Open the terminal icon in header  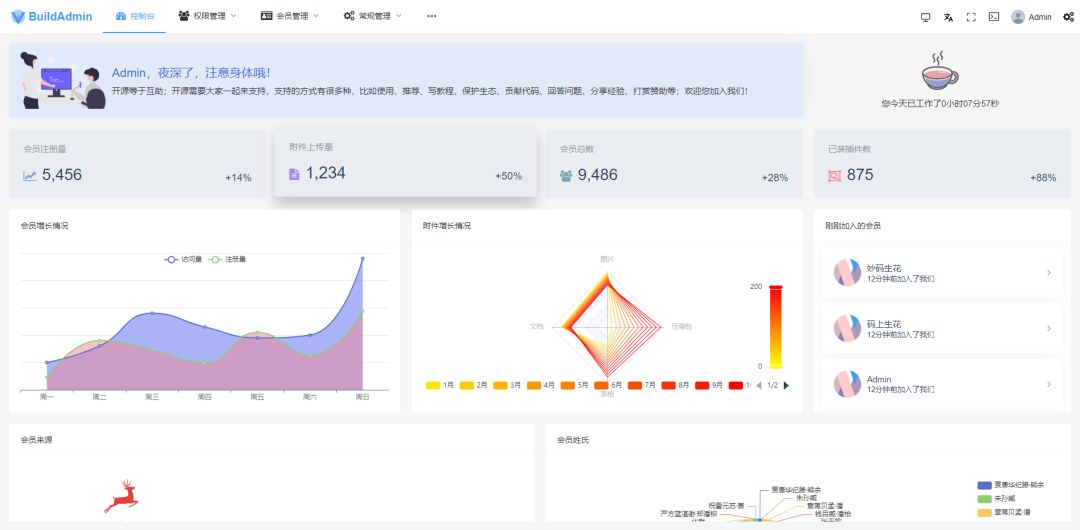click(994, 17)
